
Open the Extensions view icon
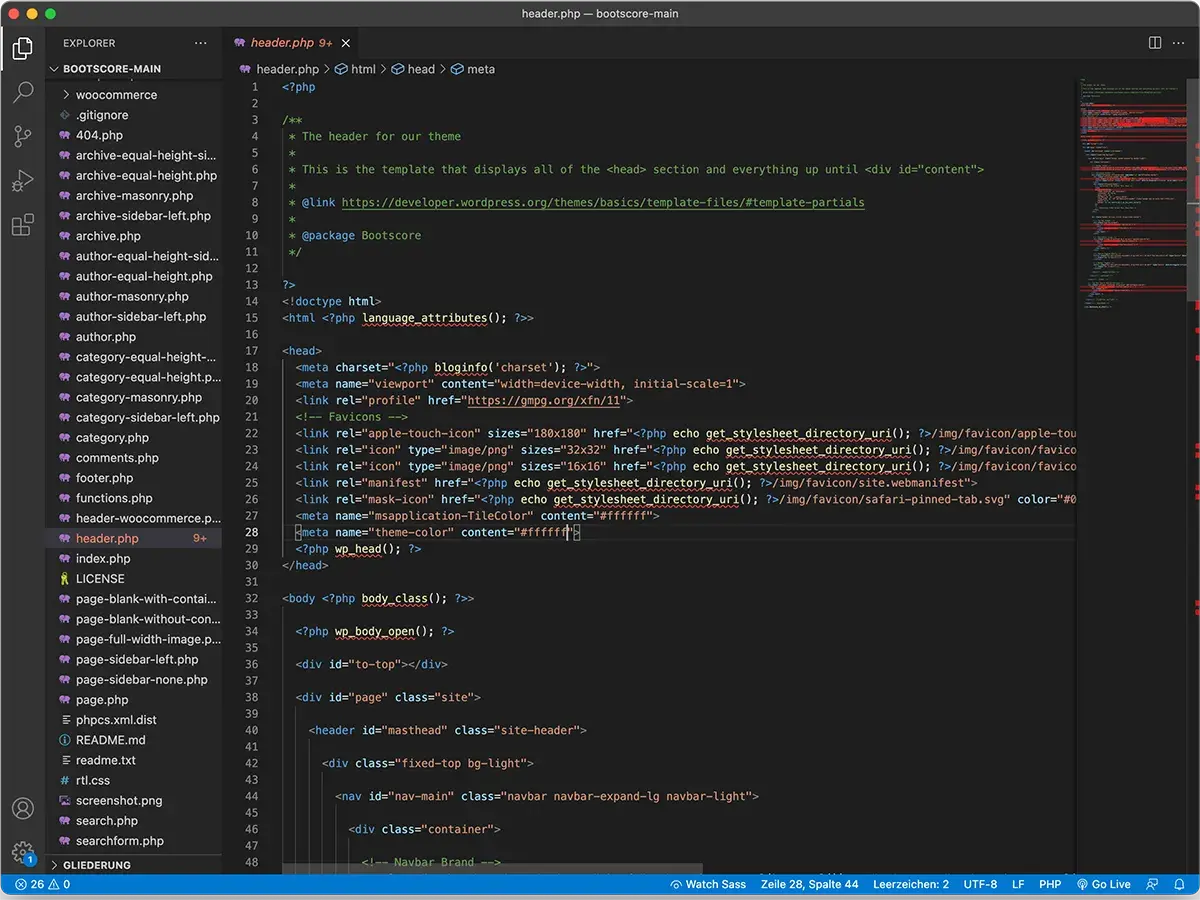22,226
